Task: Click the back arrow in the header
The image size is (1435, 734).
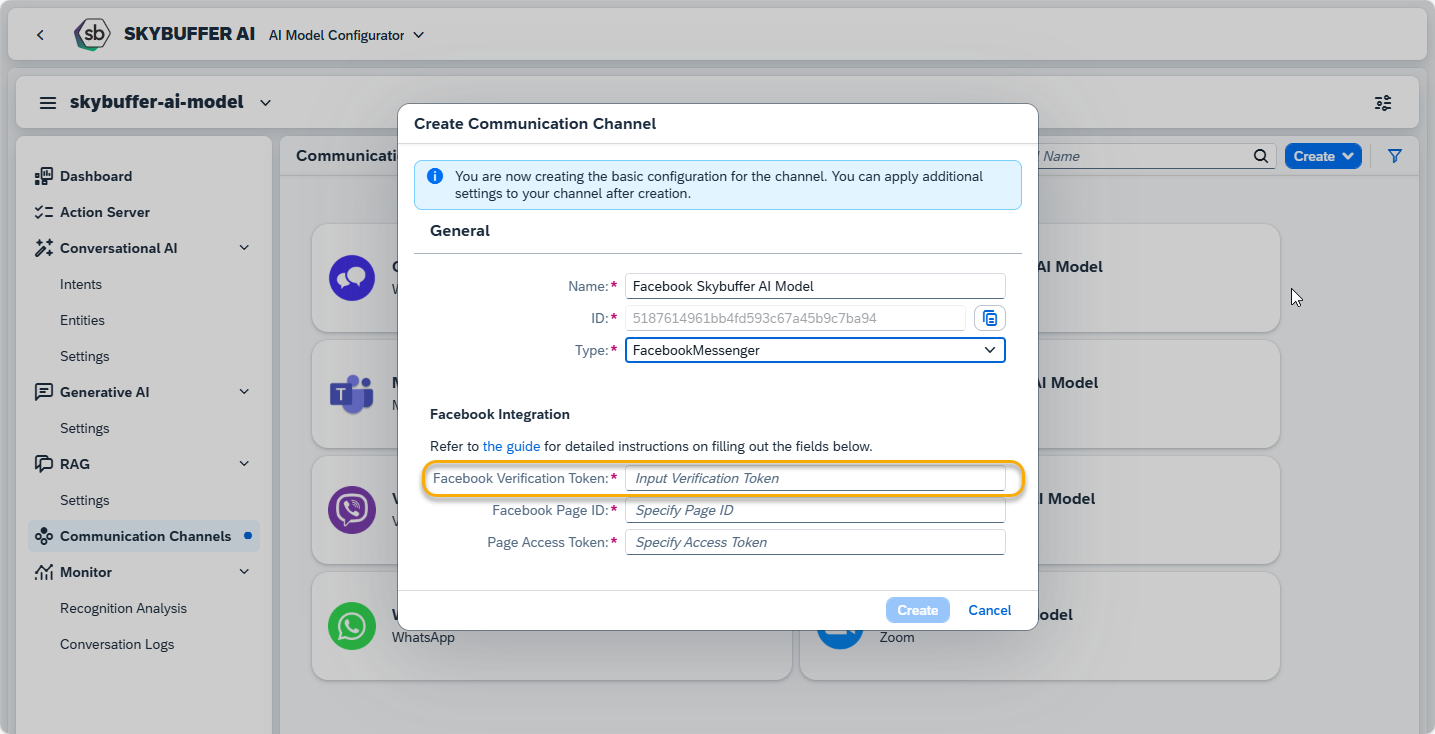Action: 40,35
